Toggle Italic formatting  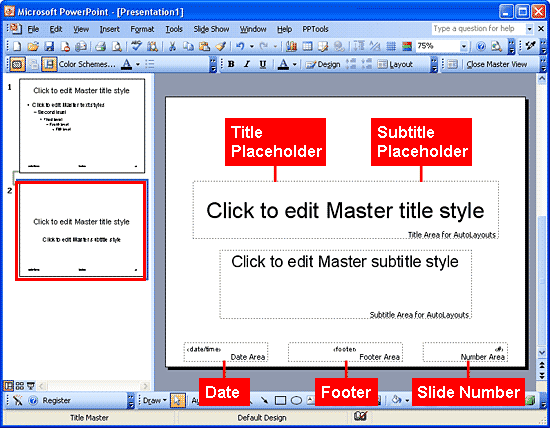[247, 64]
